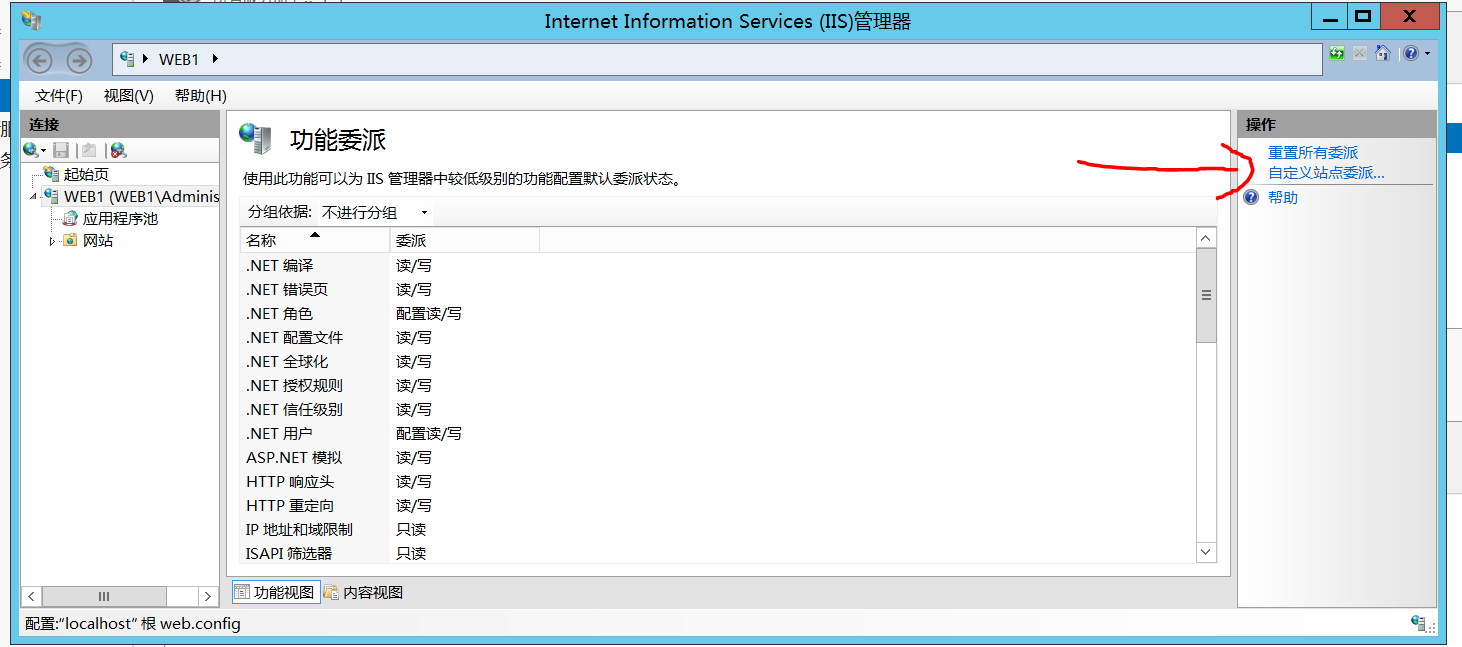Click the 重置所有委派 link
Viewport: 1462px width, 647px height.
[1313, 153]
